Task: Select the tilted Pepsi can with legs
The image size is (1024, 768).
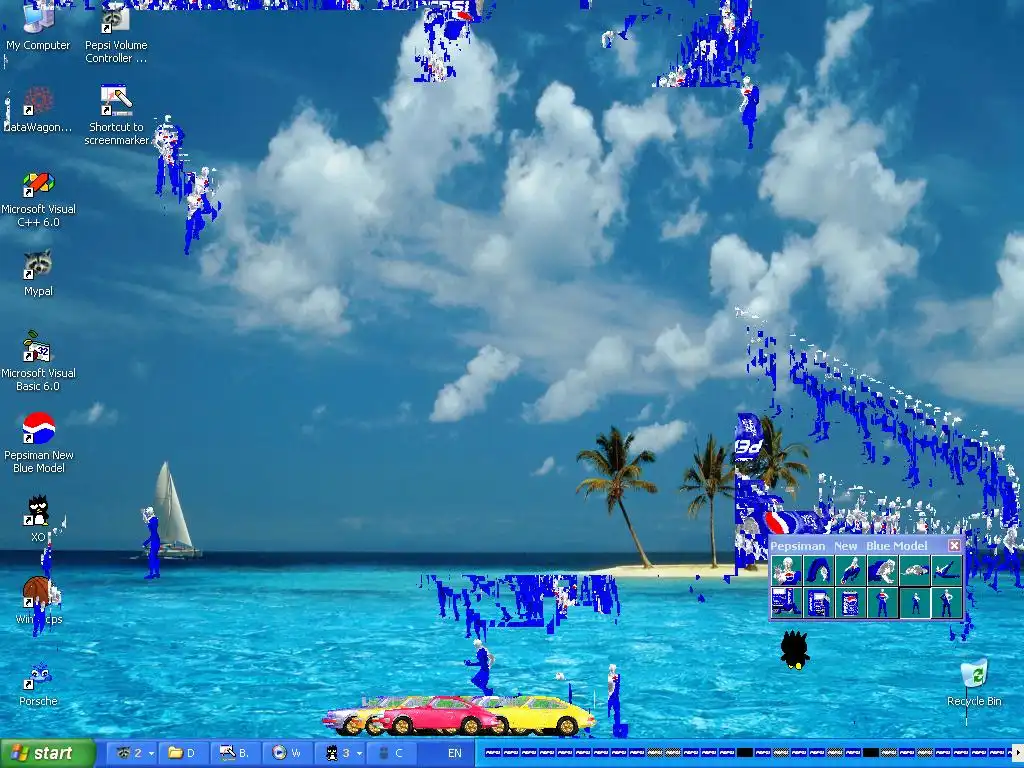Action: click(x=786, y=602)
